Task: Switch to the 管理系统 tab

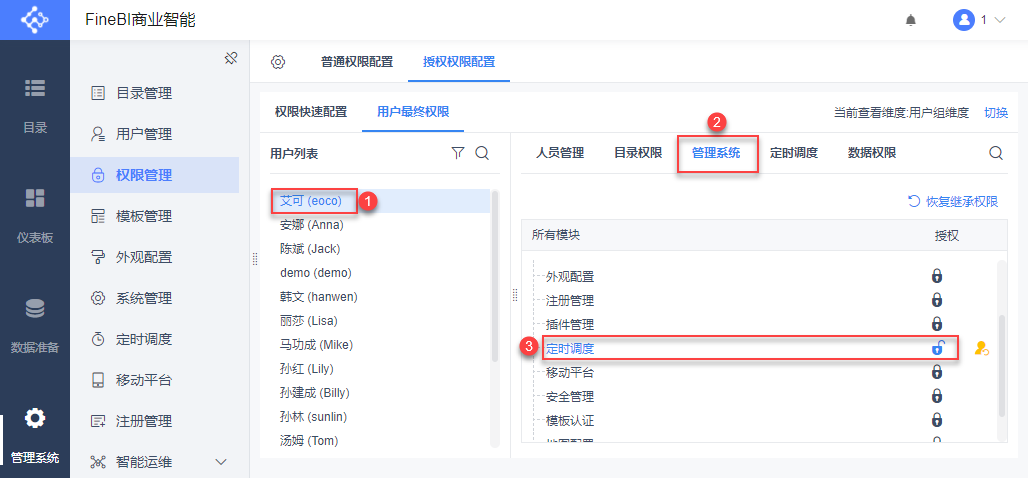Action: point(716,153)
